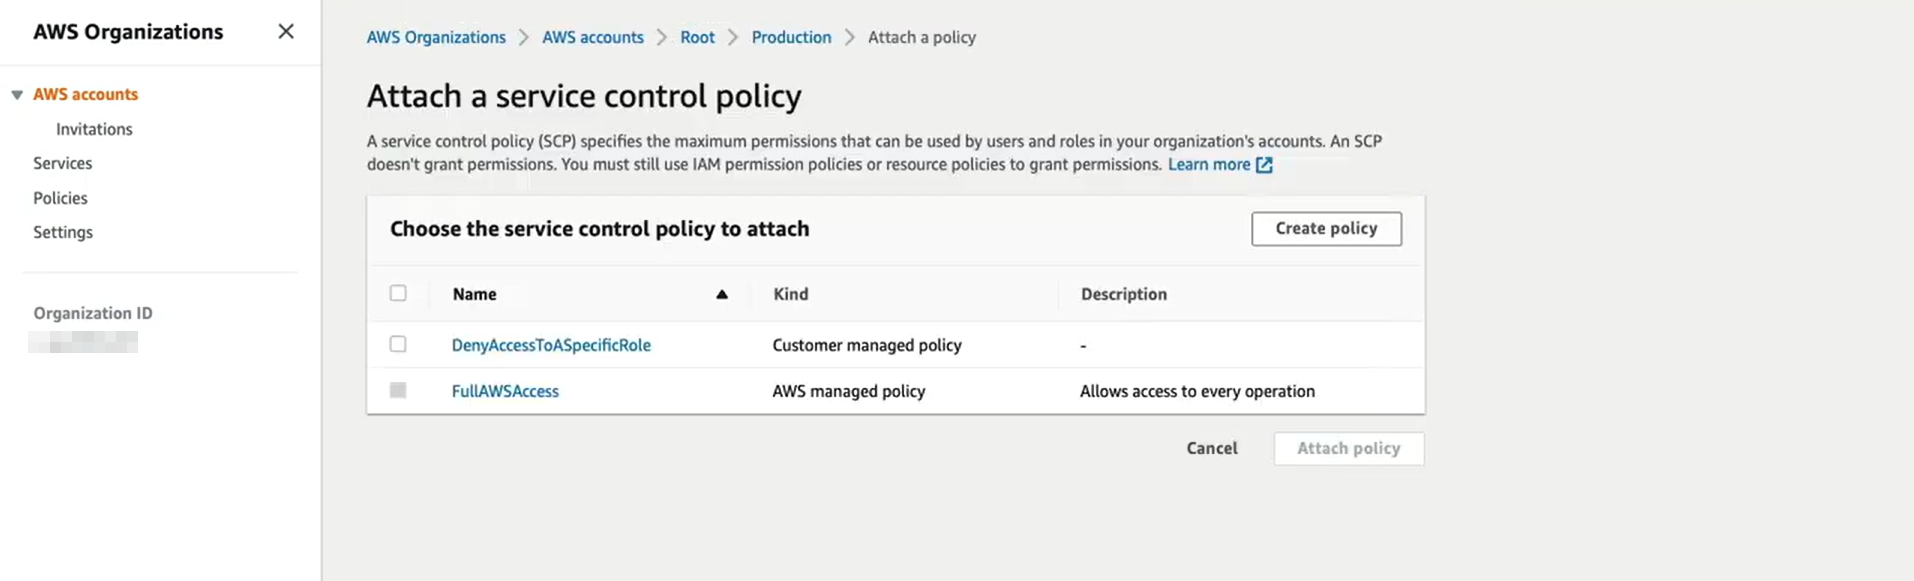Go to Invitations in the sidebar
This screenshot has width=1914, height=581.
[x=94, y=129]
